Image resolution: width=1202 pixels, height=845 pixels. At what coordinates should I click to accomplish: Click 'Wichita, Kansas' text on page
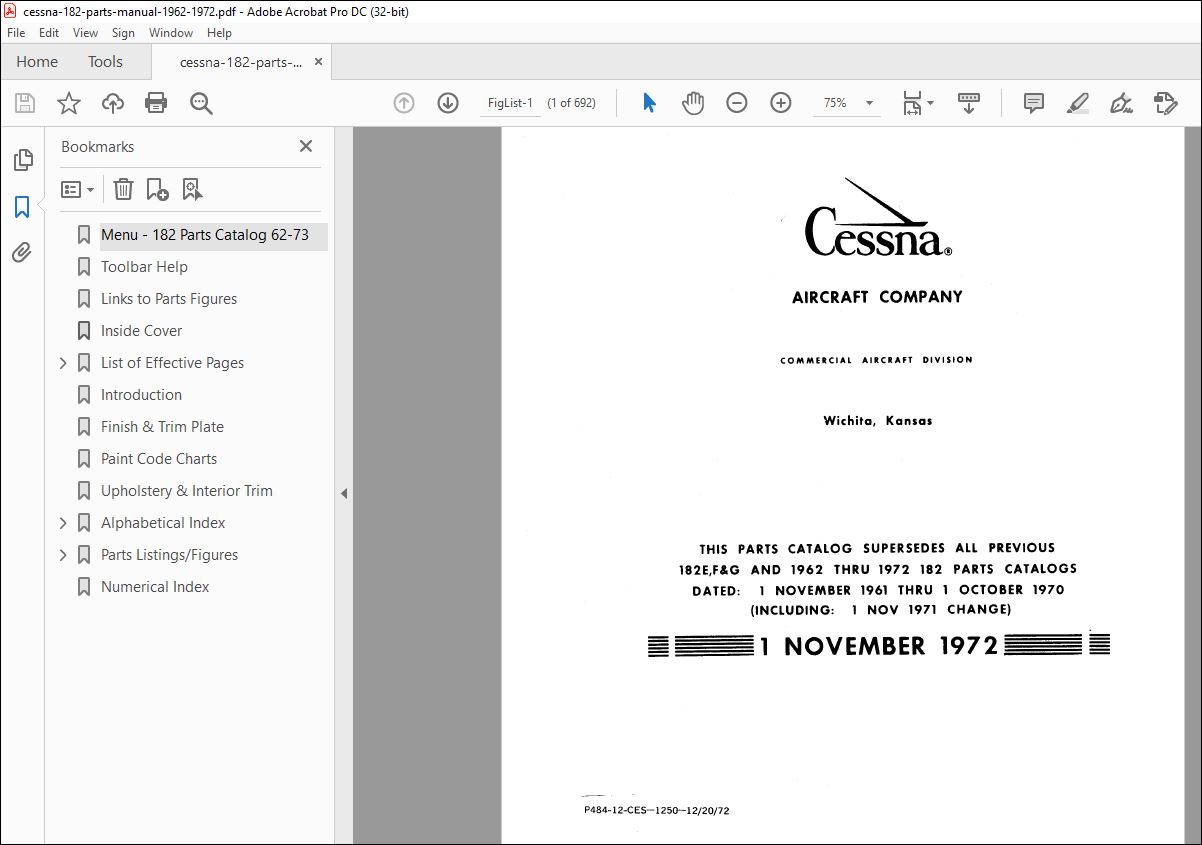pos(878,421)
